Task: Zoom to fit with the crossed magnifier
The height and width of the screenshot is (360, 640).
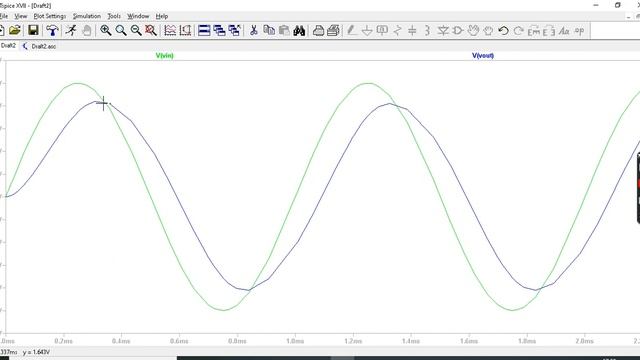Action: [151, 30]
